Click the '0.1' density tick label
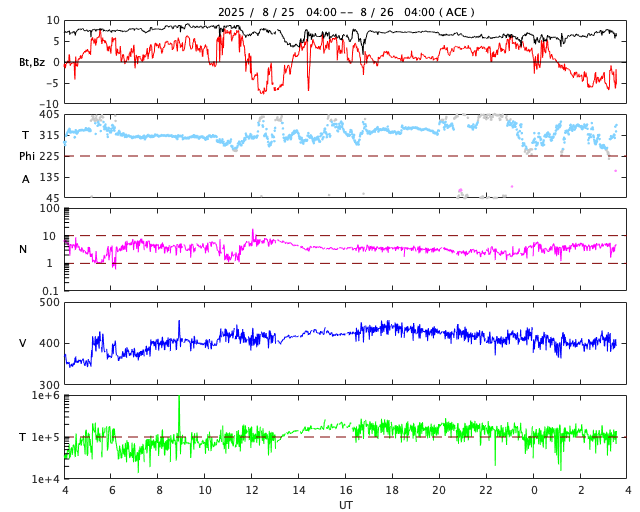Screen dimensions: 640x512 point(52,291)
